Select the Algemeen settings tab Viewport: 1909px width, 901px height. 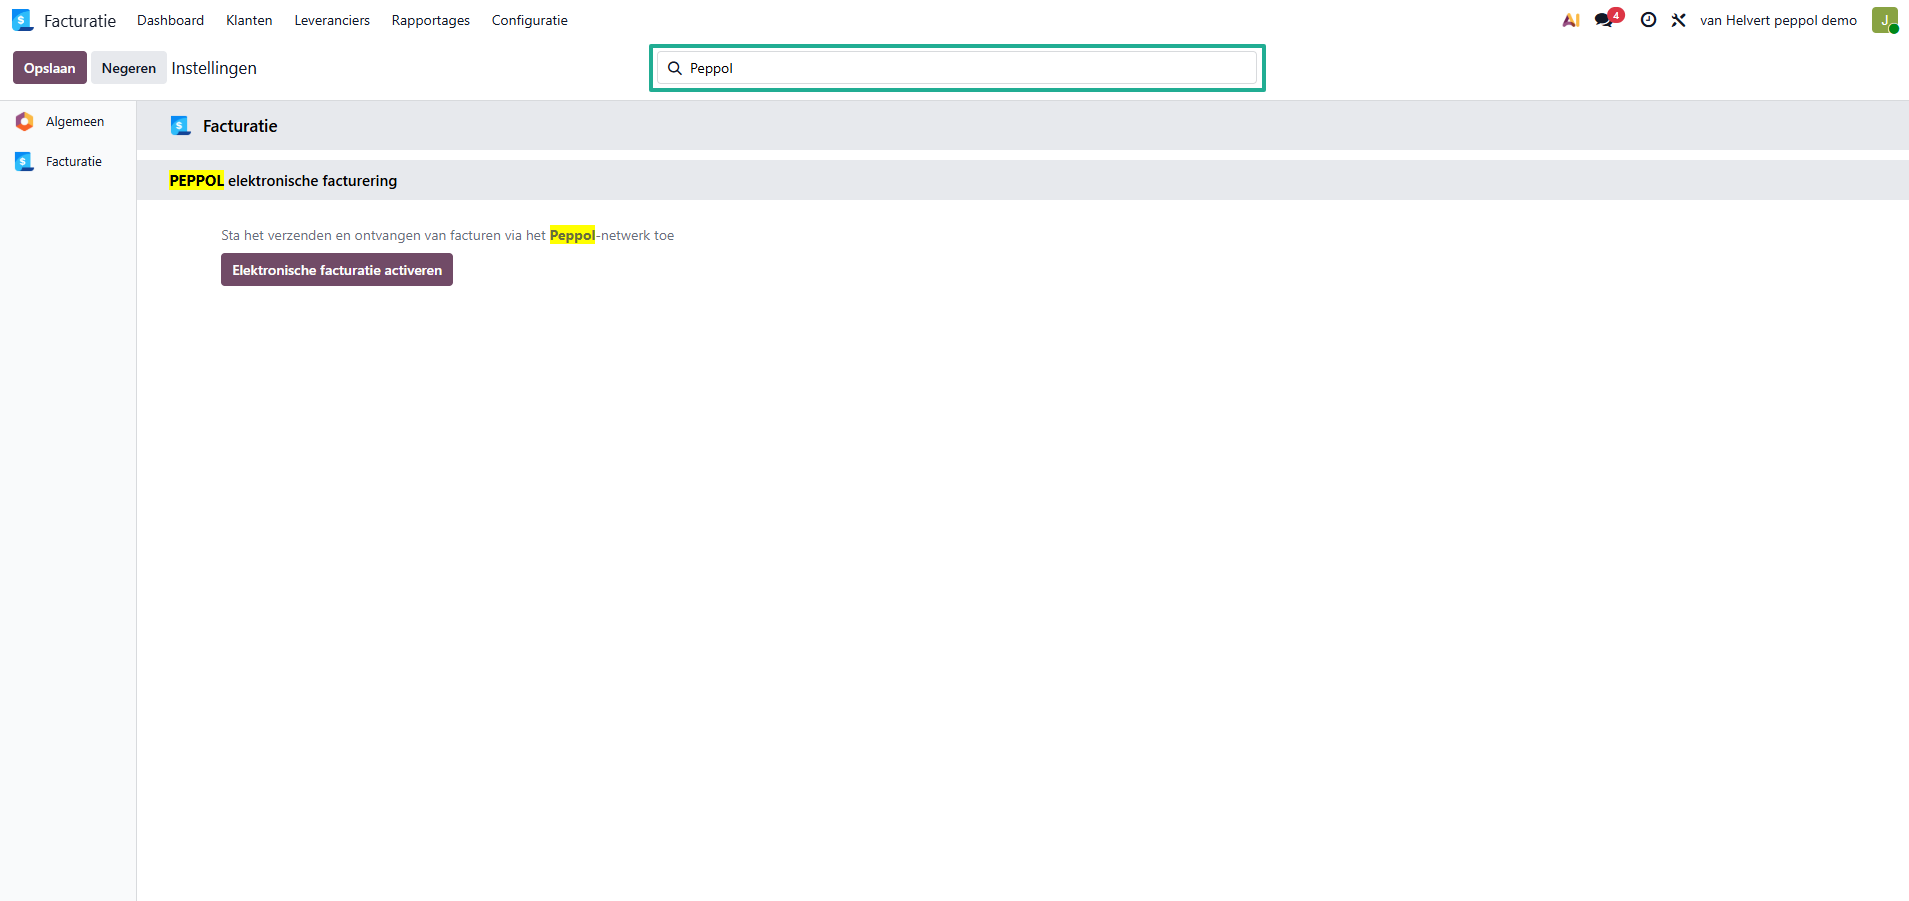pyautogui.click(x=75, y=122)
